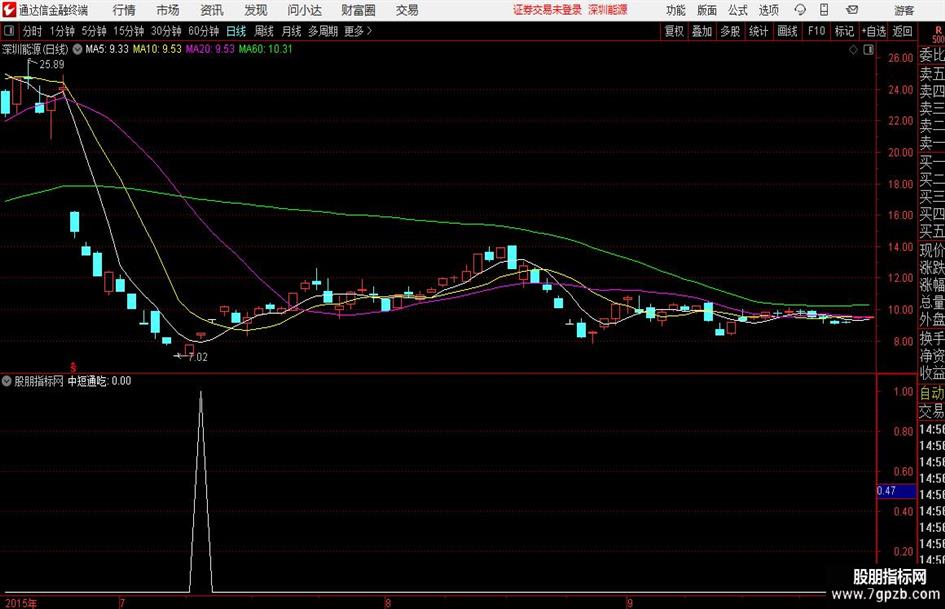Click the diamond icon at chart top right
The width and height of the screenshot is (945, 609).
click(x=853, y=49)
